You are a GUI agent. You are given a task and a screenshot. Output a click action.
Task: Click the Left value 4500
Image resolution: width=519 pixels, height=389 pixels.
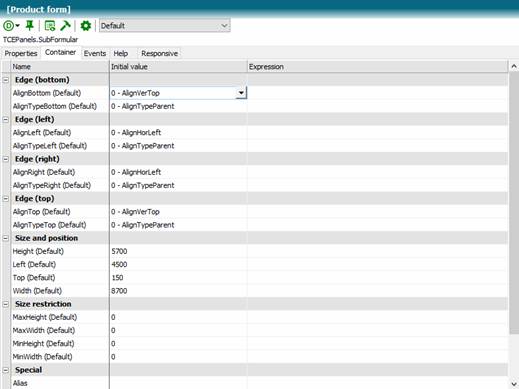coord(119,265)
